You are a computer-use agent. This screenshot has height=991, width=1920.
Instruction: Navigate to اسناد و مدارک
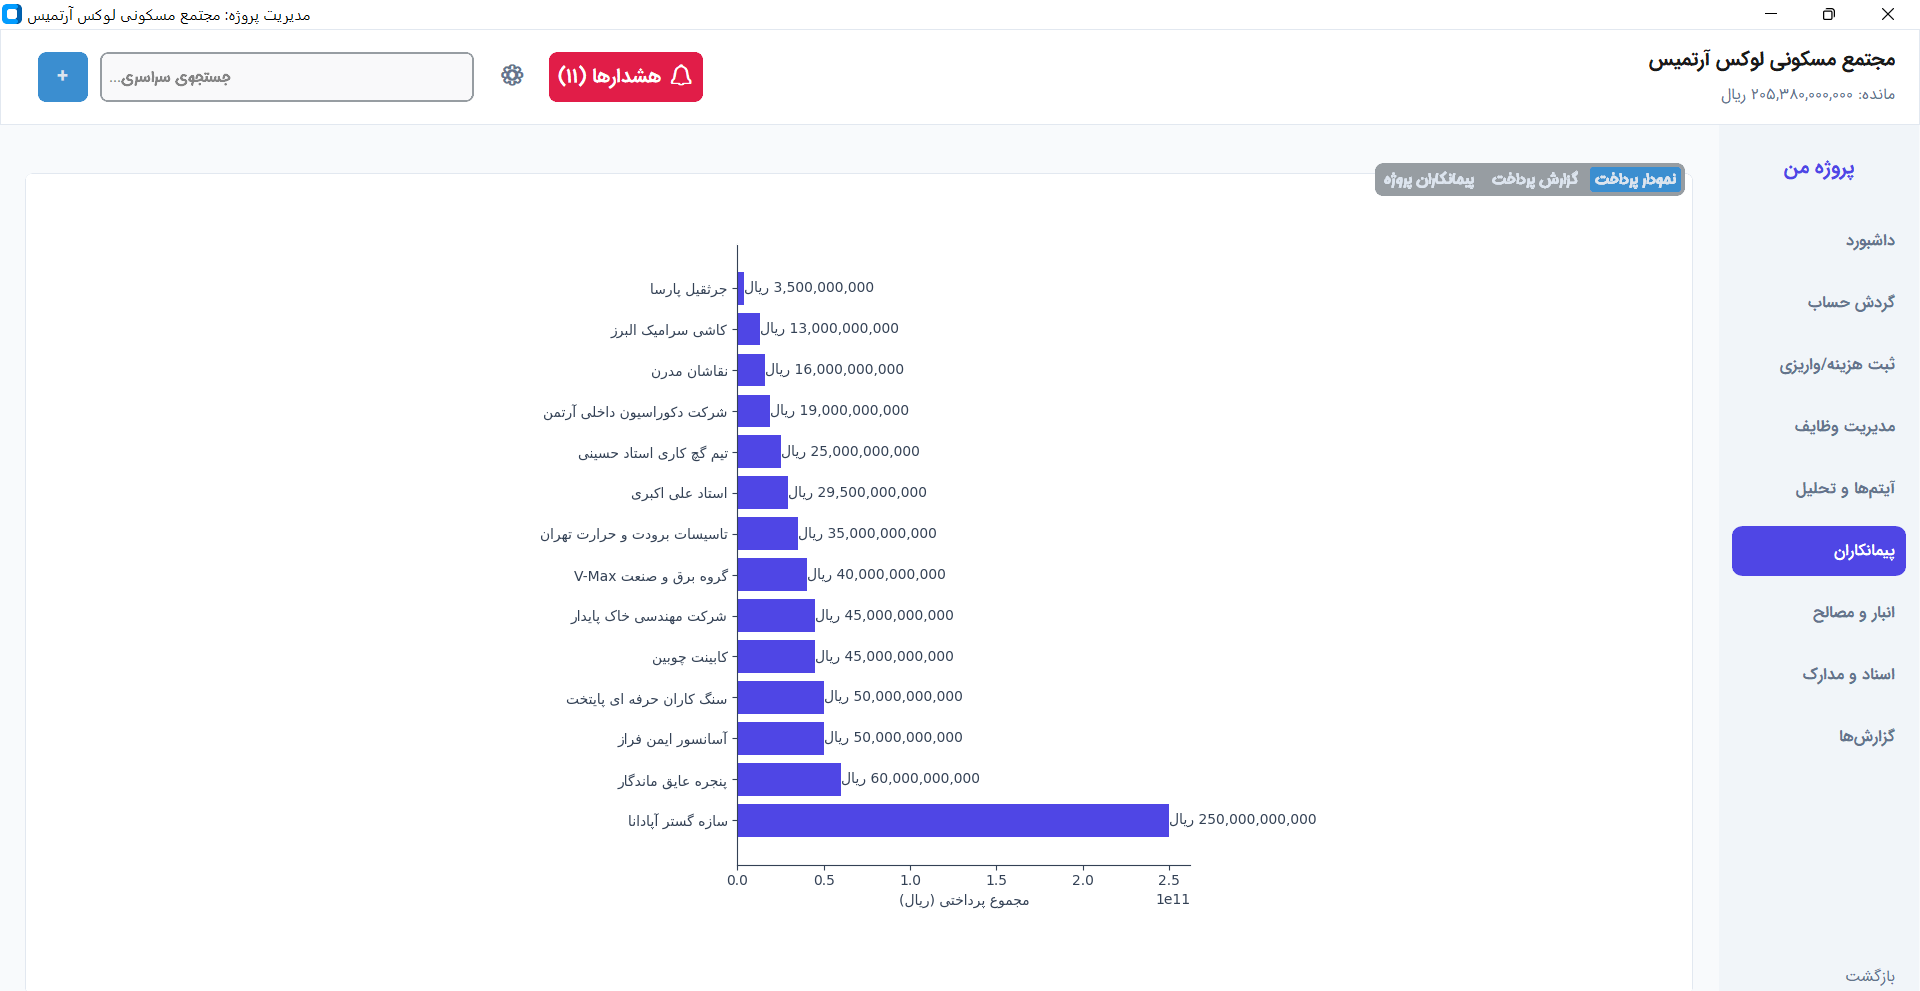coord(1849,674)
